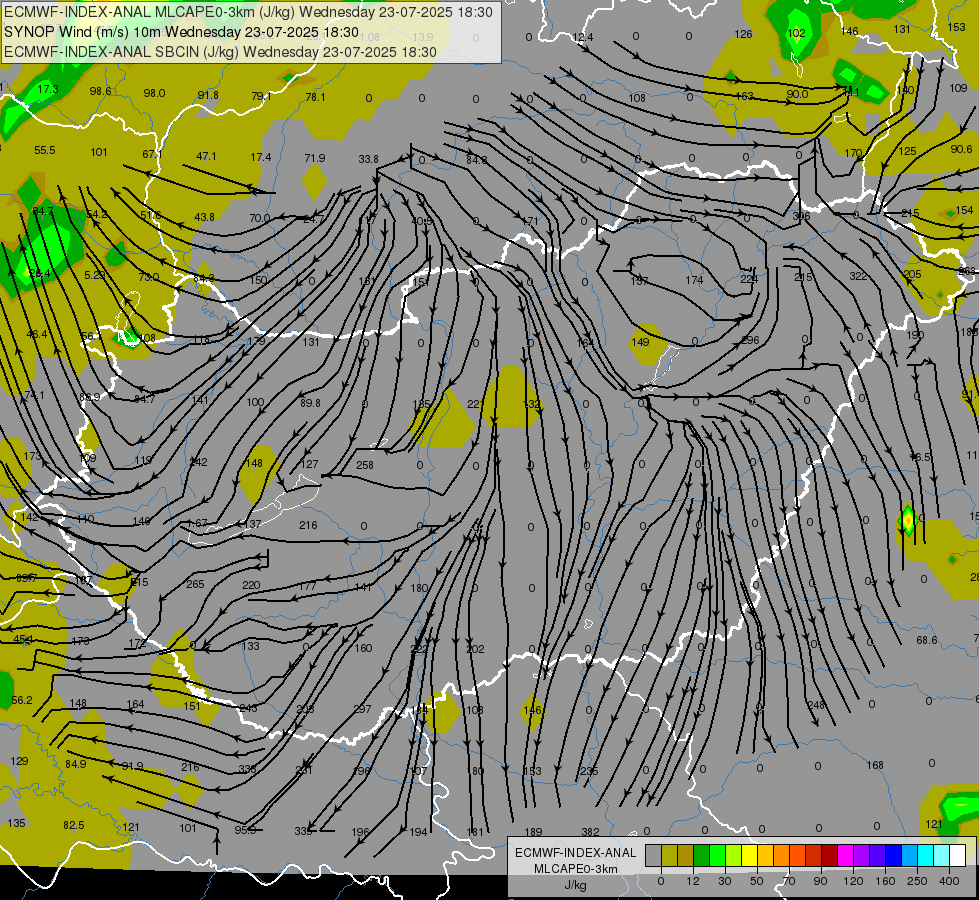Image resolution: width=979 pixels, height=900 pixels.
Task: Click the map value 102 on green area
Action: coord(796,33)
